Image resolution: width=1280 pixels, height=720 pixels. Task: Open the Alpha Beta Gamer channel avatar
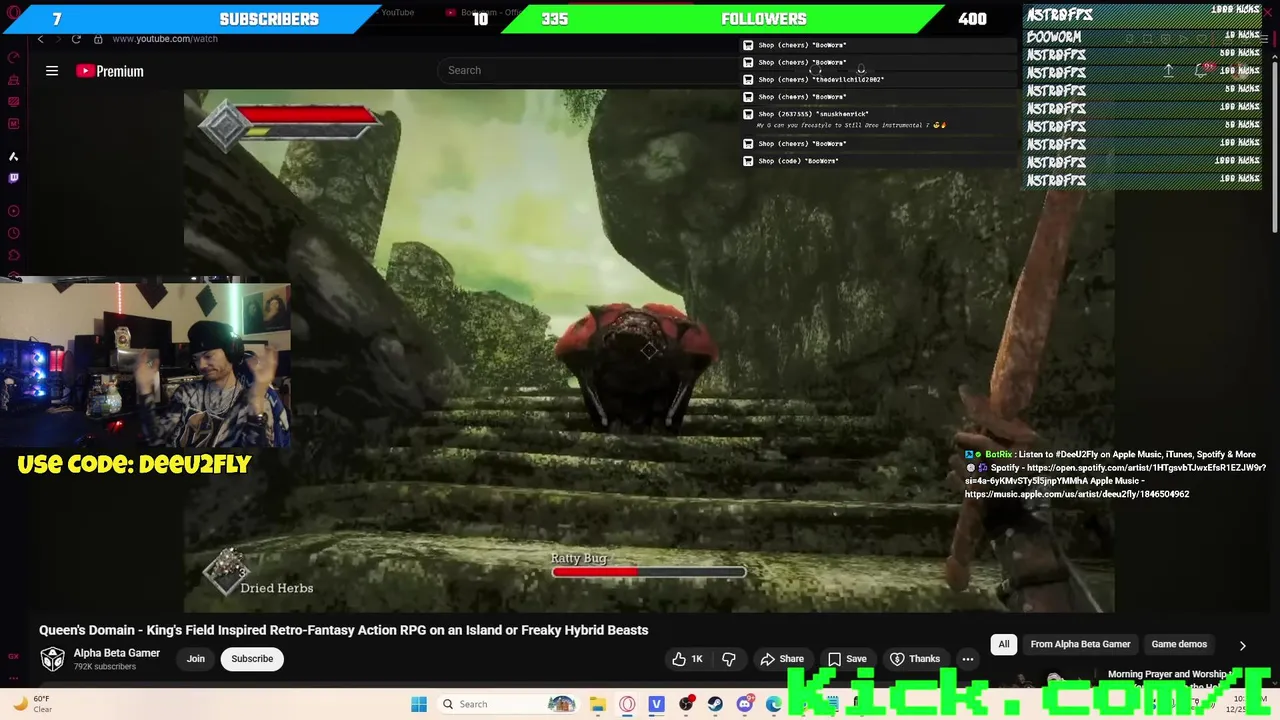52,659
